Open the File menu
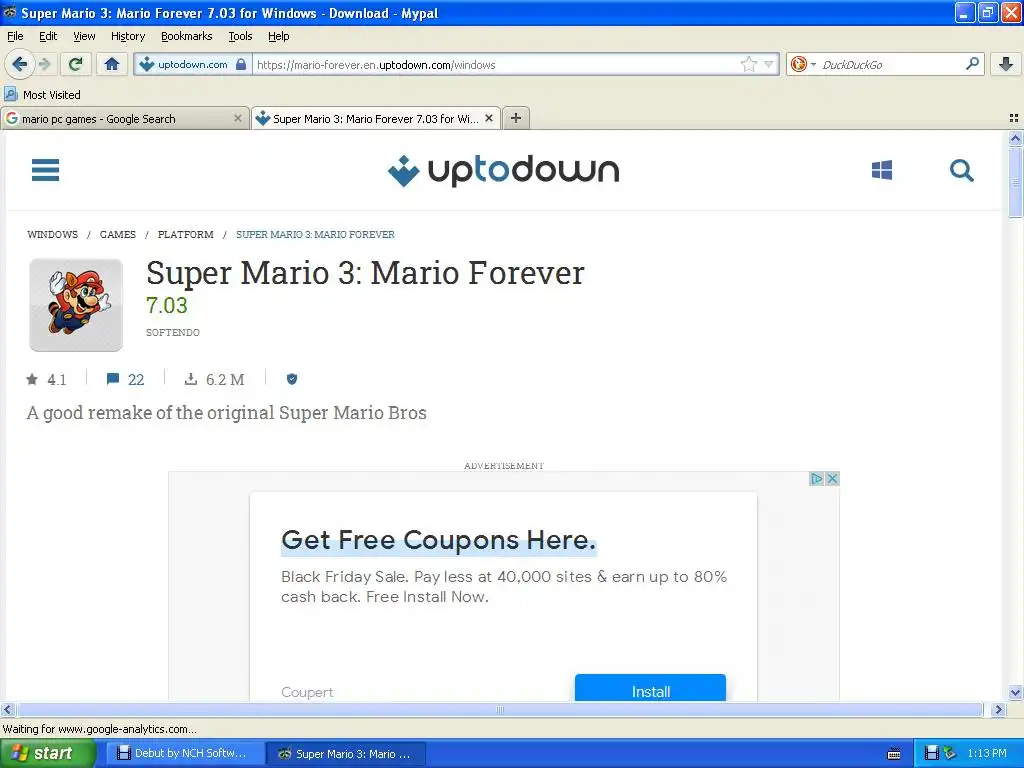This screenshot has height=768, width=1024. 15,36
